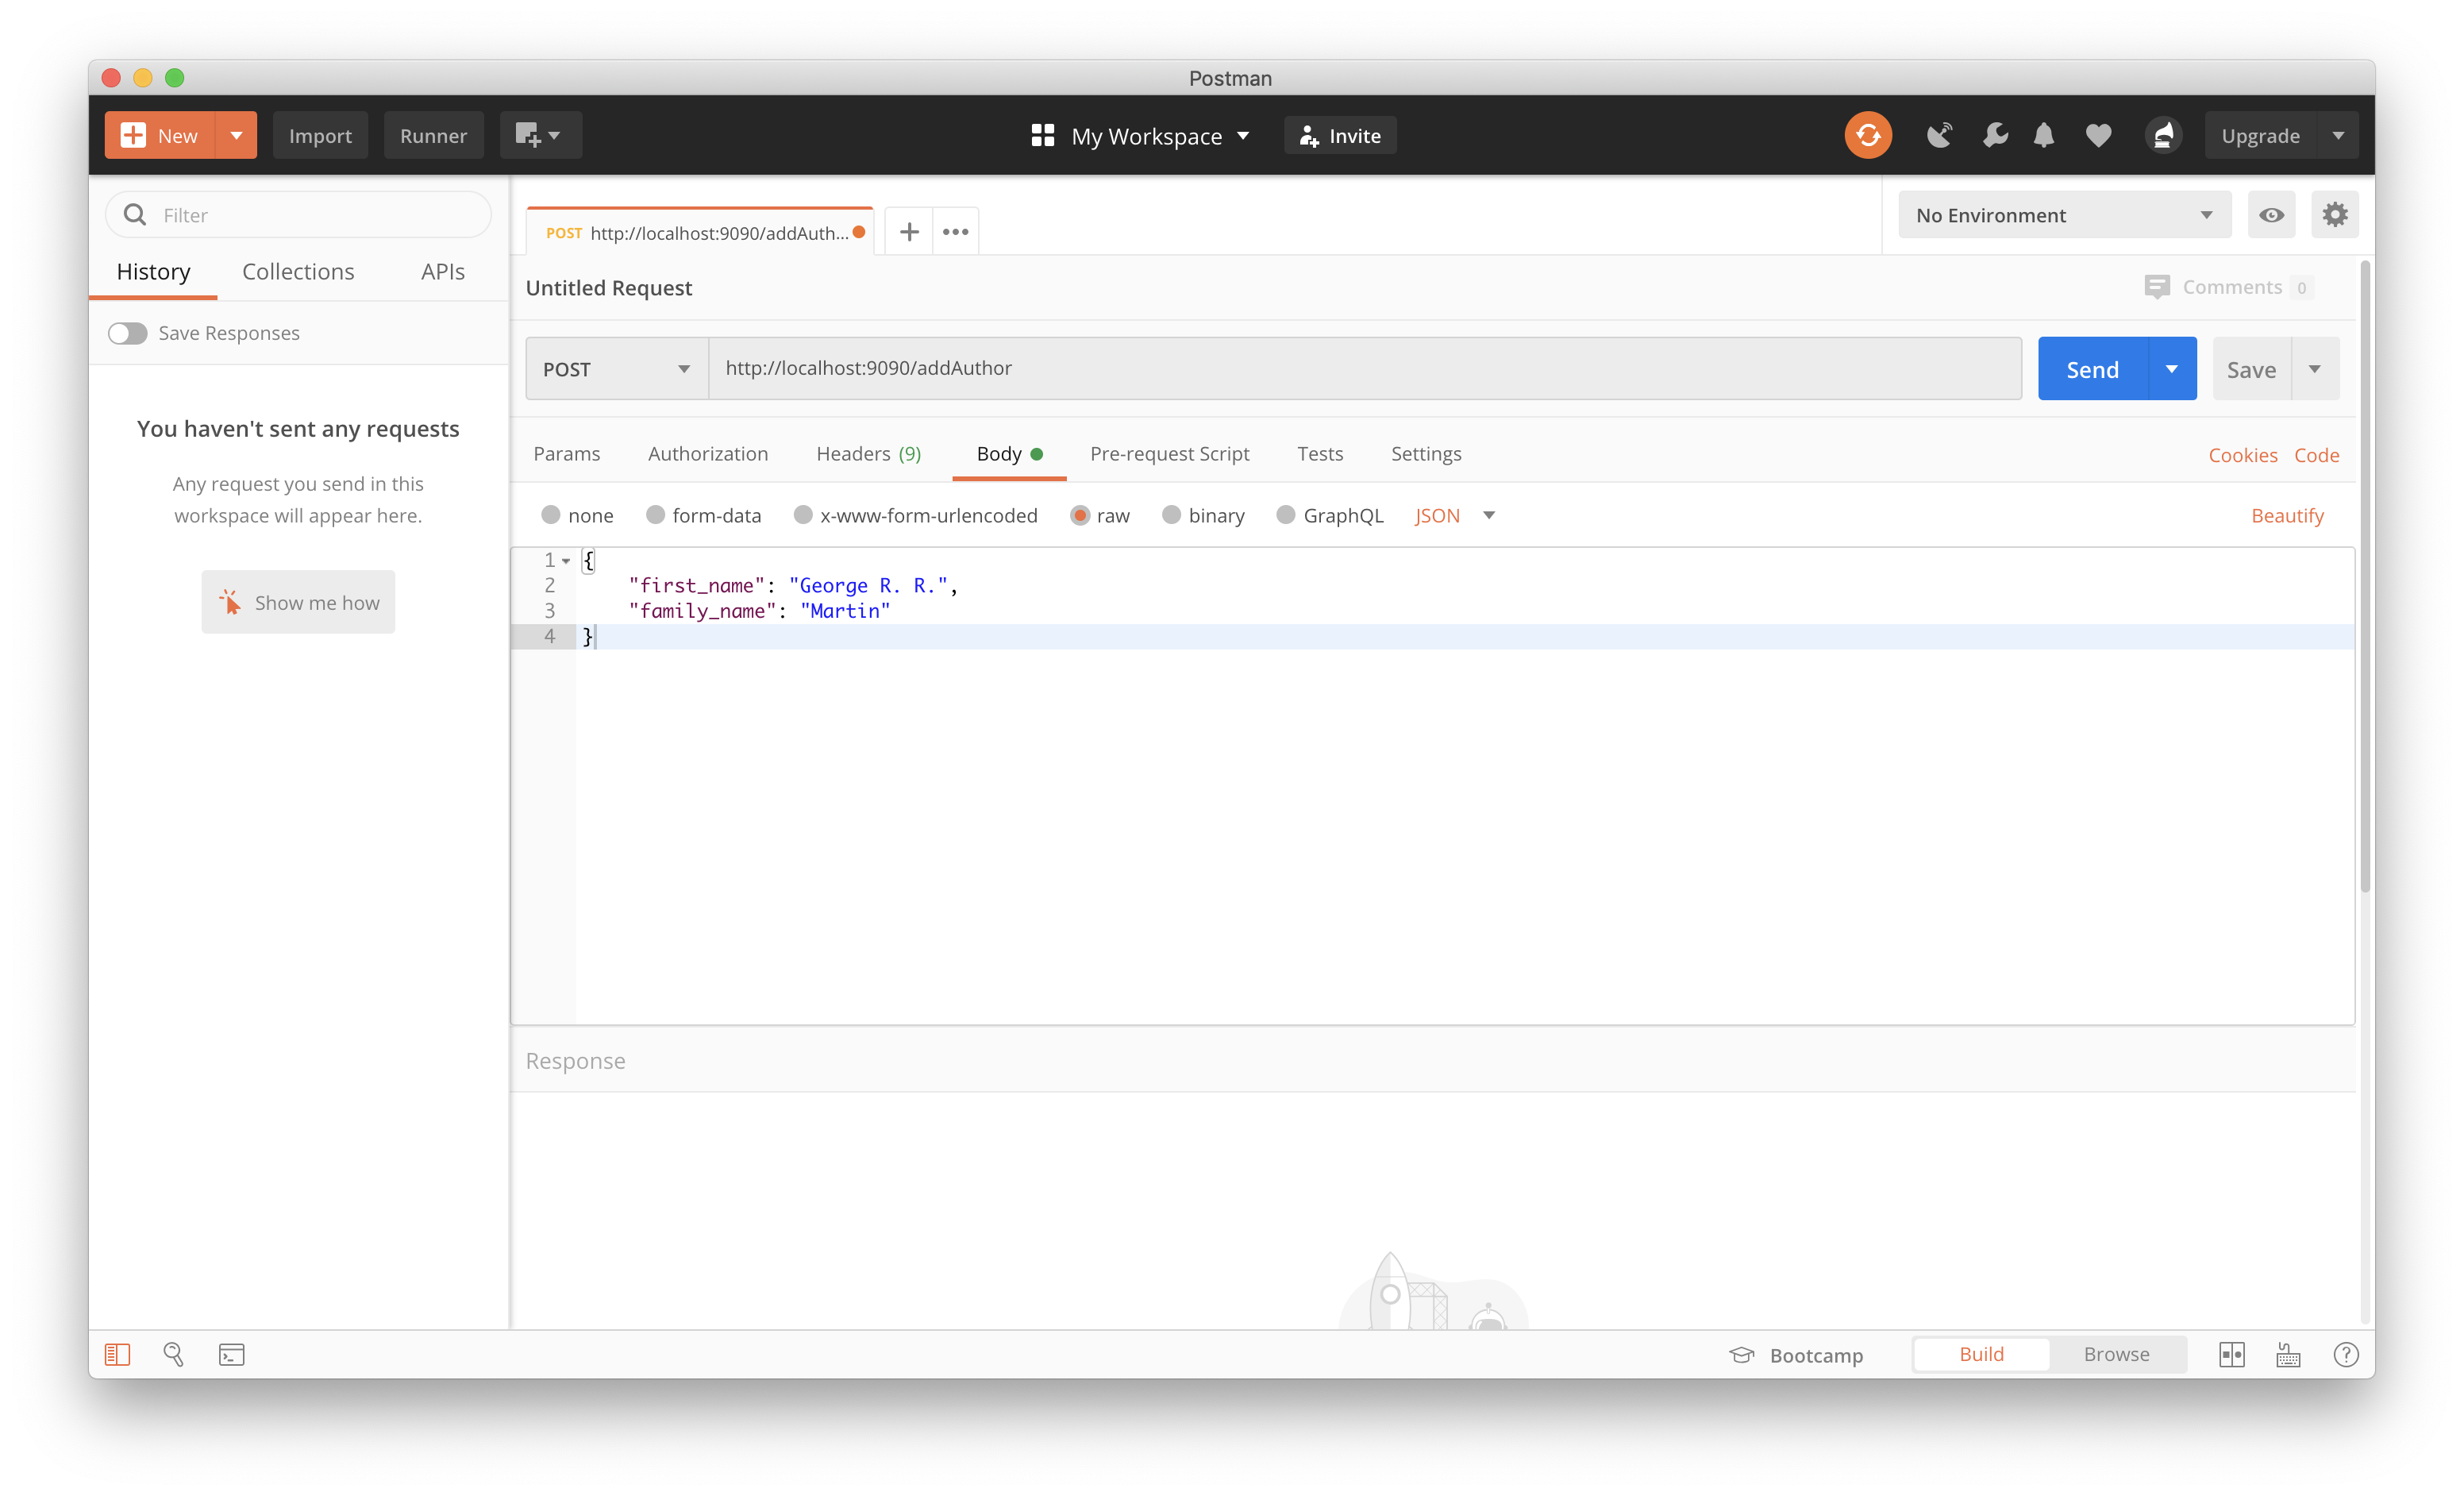Click the find and replace icon
The height and width of the screenshot is (1496, 2464).
[173, 1354]
